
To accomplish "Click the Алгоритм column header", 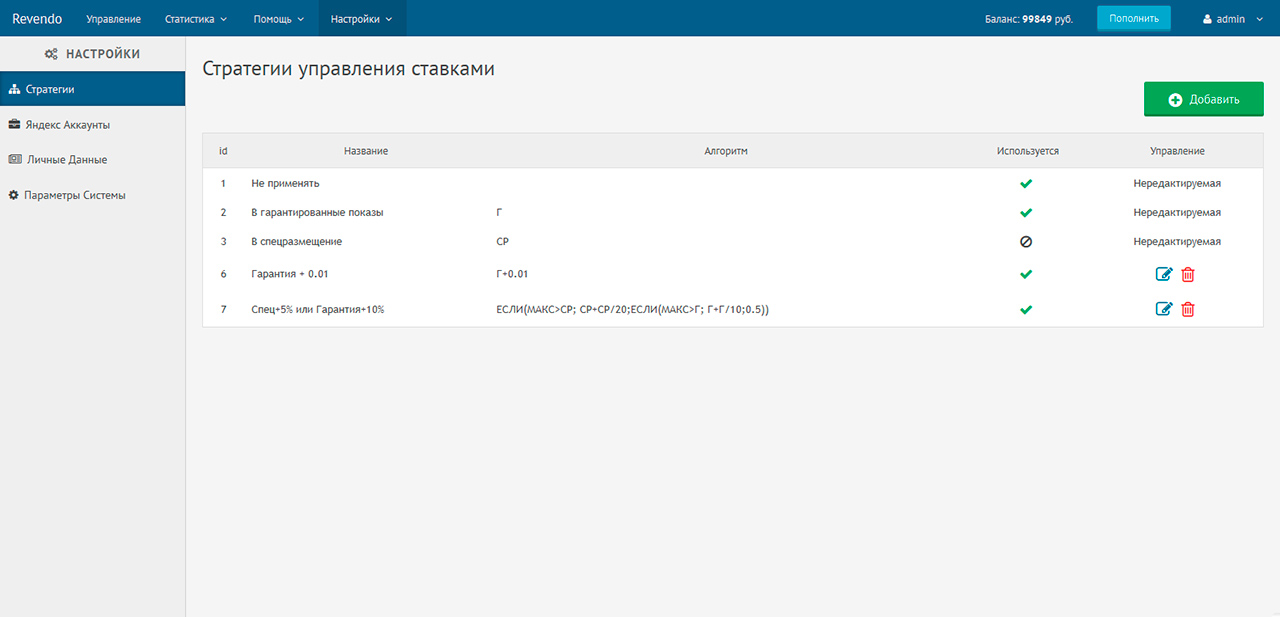I will click(726, 151).
